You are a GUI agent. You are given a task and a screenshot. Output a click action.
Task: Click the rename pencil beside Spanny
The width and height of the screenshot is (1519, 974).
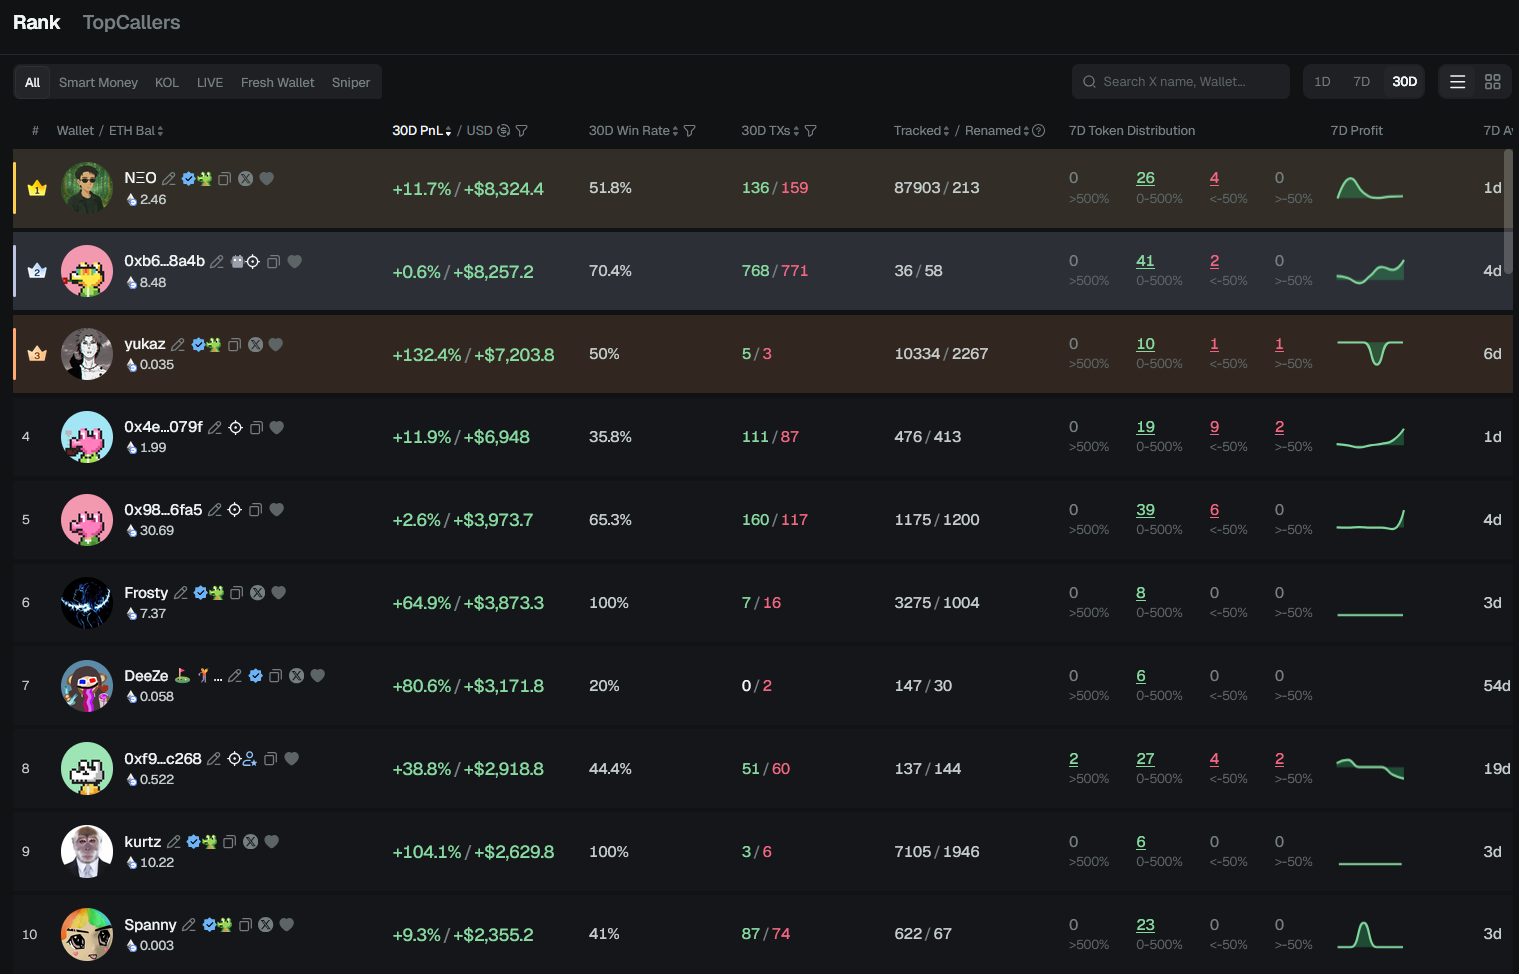click(x=188, y=925)
